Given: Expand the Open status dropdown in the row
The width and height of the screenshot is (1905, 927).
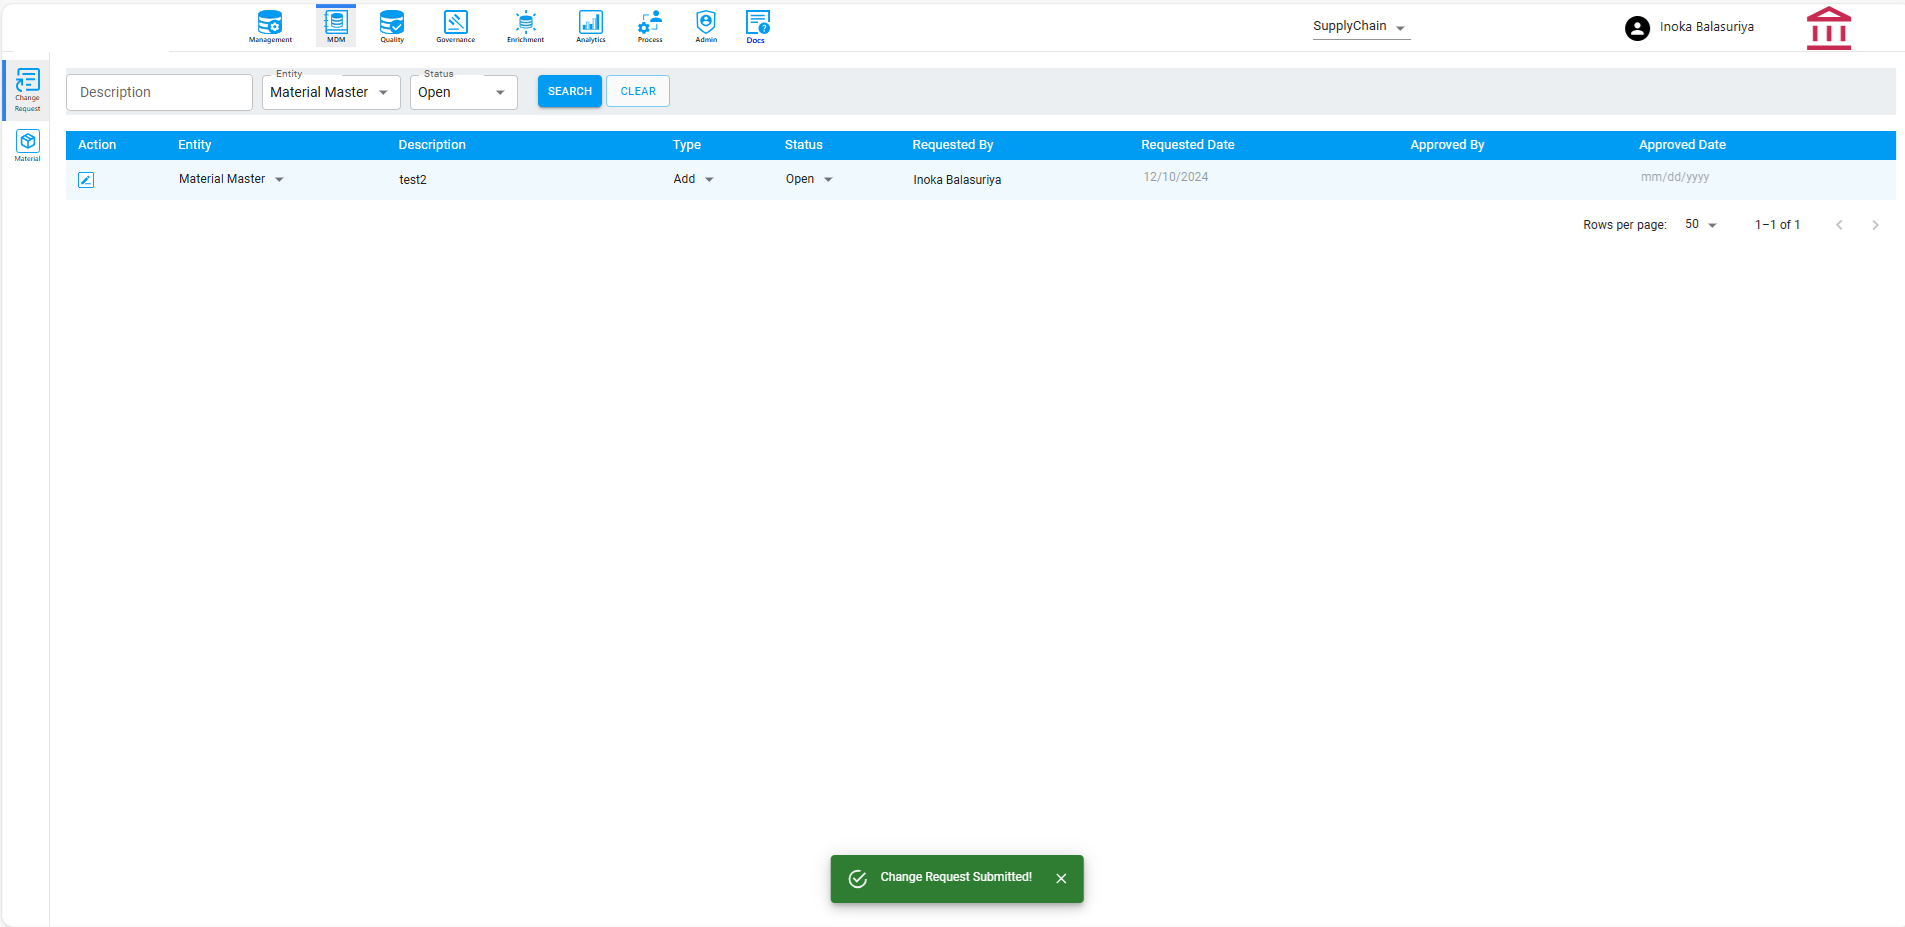Looking at the screenshot, I should coord(809,180).
